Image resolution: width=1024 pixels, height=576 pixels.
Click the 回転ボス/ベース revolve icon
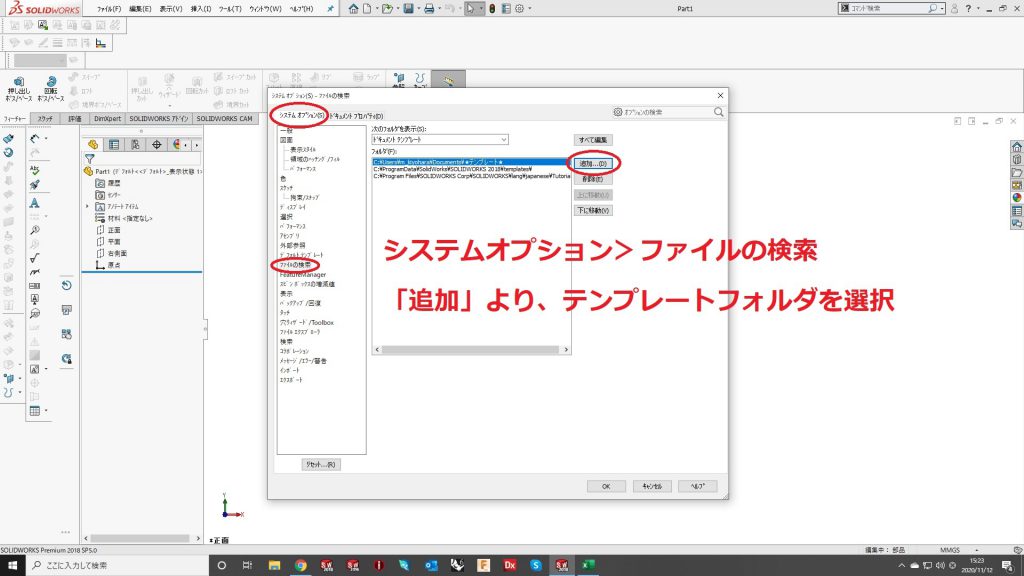[50, 90]
